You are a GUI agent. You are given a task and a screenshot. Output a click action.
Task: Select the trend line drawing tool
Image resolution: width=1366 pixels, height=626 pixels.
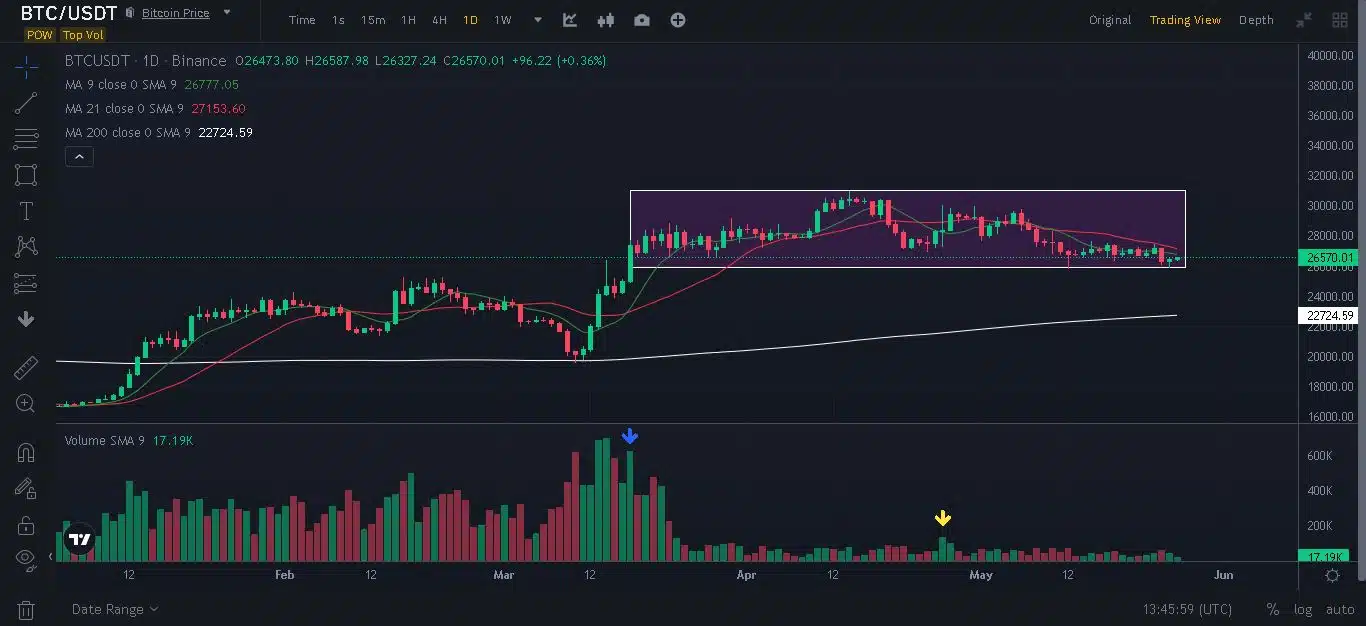tap(26, 103)
